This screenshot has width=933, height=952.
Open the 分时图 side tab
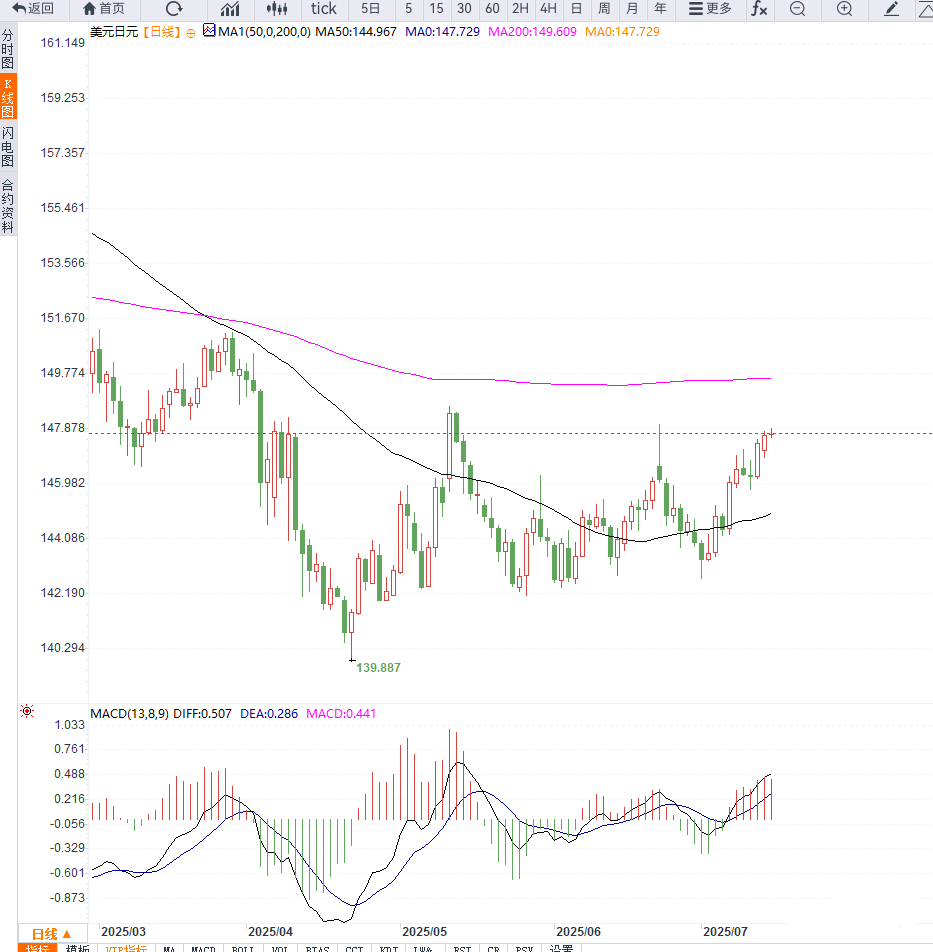(8, 49)
